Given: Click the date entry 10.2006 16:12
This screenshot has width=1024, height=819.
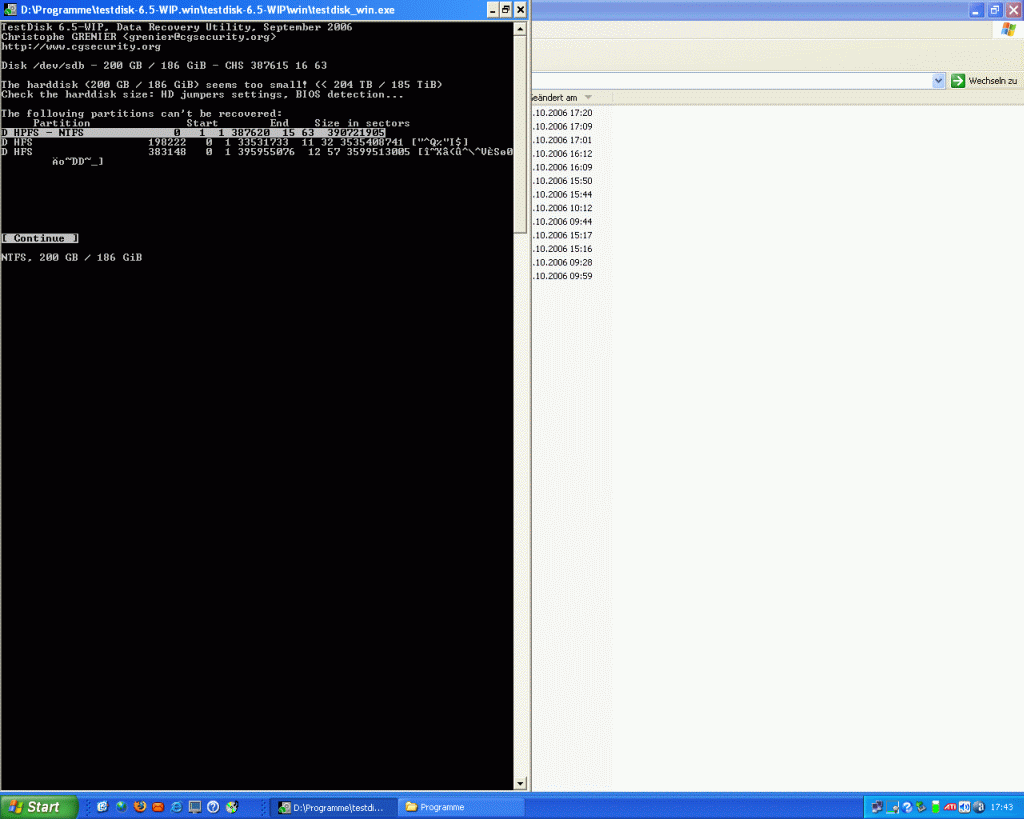Looking at the screenshot, I should point(562,154).
